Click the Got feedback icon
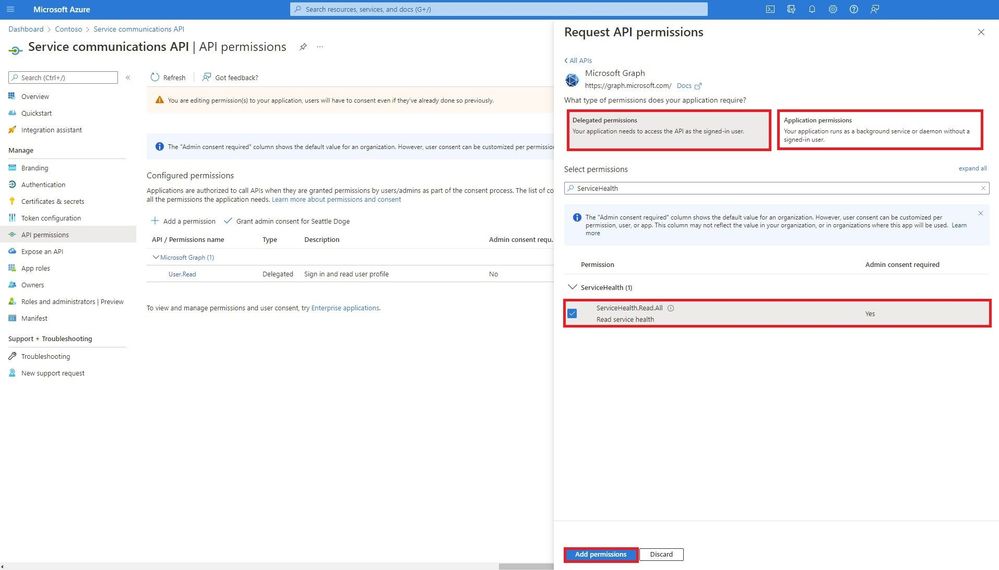This screenshot has height=570, width=999. tap(206, 77)
